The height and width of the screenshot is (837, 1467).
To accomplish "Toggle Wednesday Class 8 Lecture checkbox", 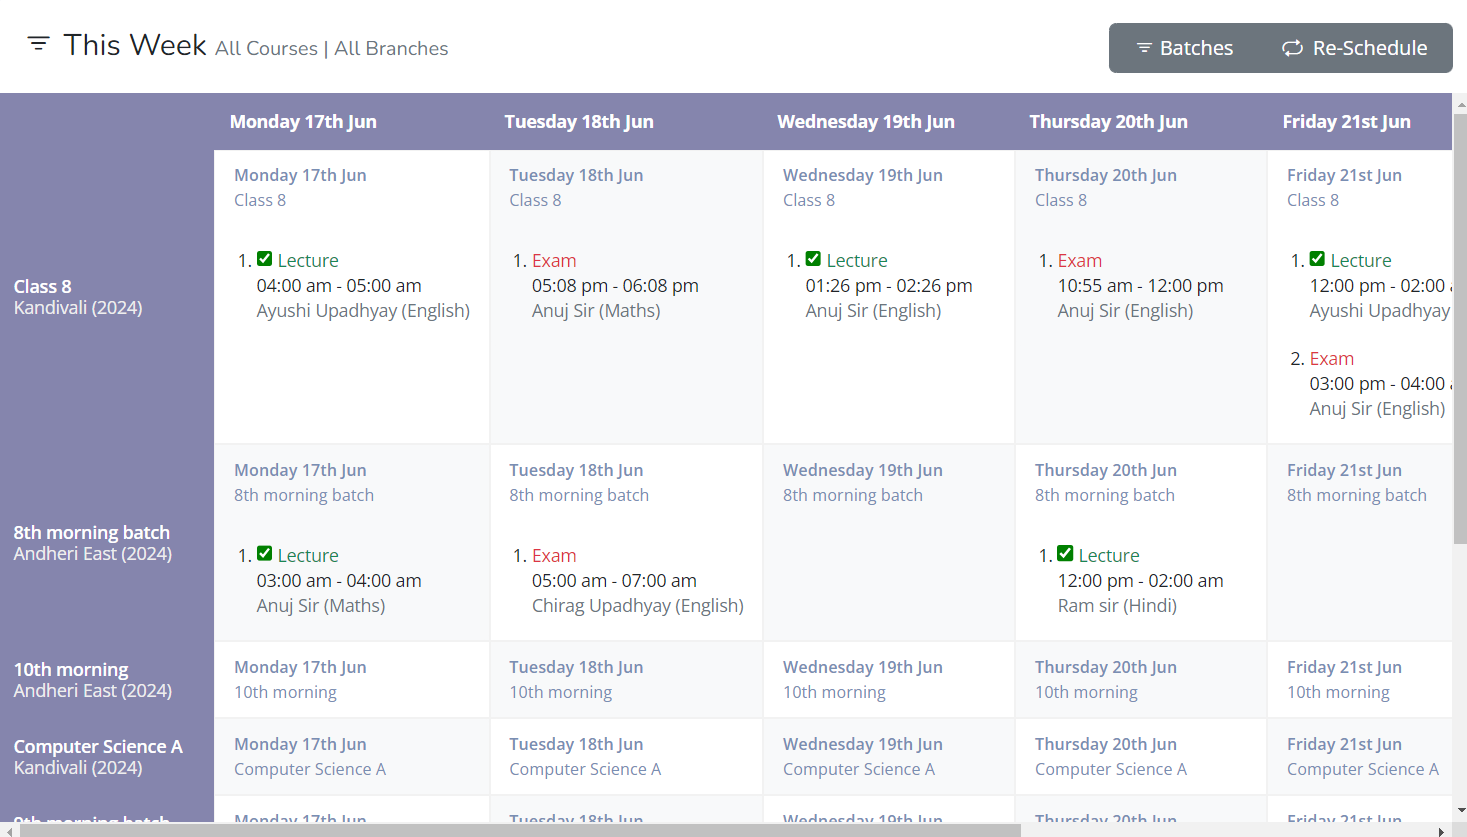I will (x=813, y=259).
